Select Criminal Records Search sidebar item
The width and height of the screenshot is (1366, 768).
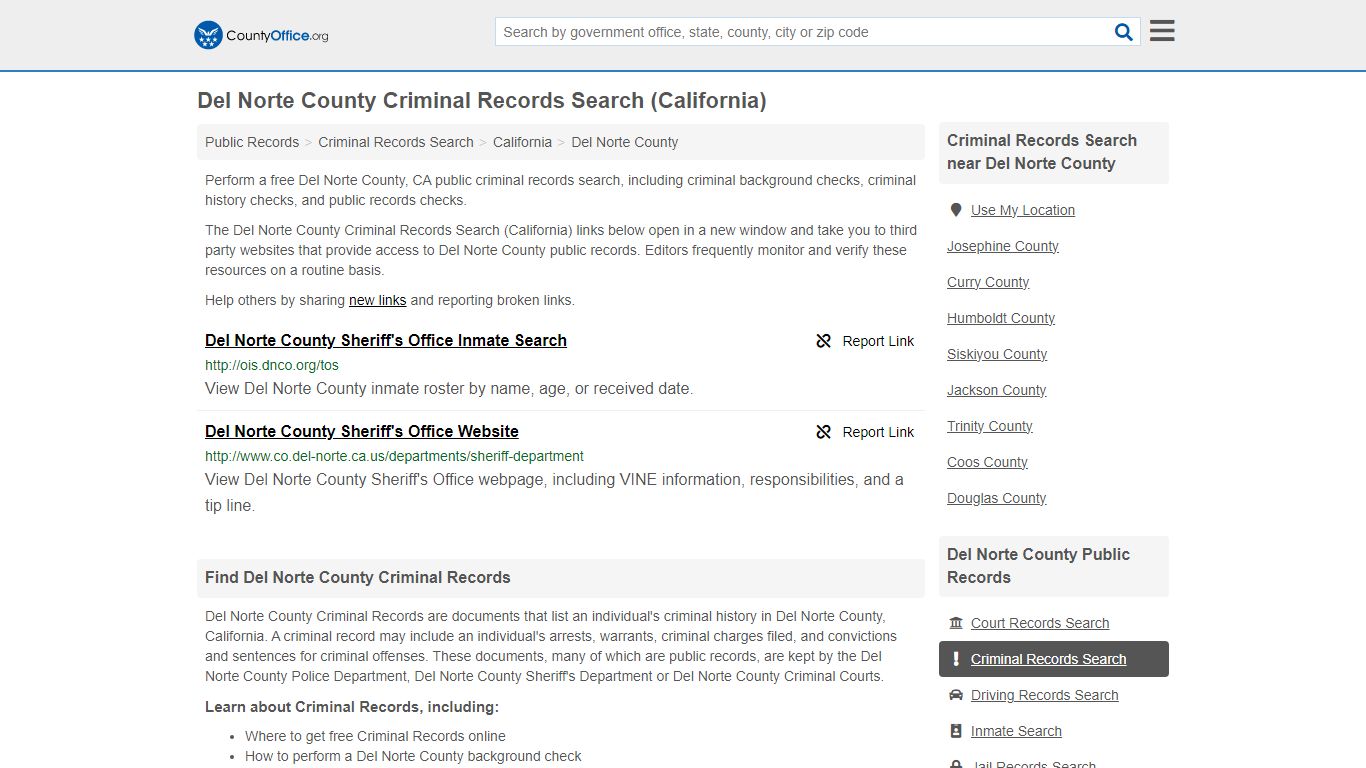[x=1054, y=659]
